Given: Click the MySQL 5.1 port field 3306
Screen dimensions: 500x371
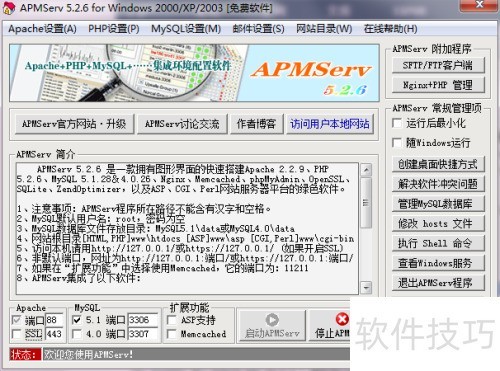Looking at the screenshot, I should click(x=143, y=320).
